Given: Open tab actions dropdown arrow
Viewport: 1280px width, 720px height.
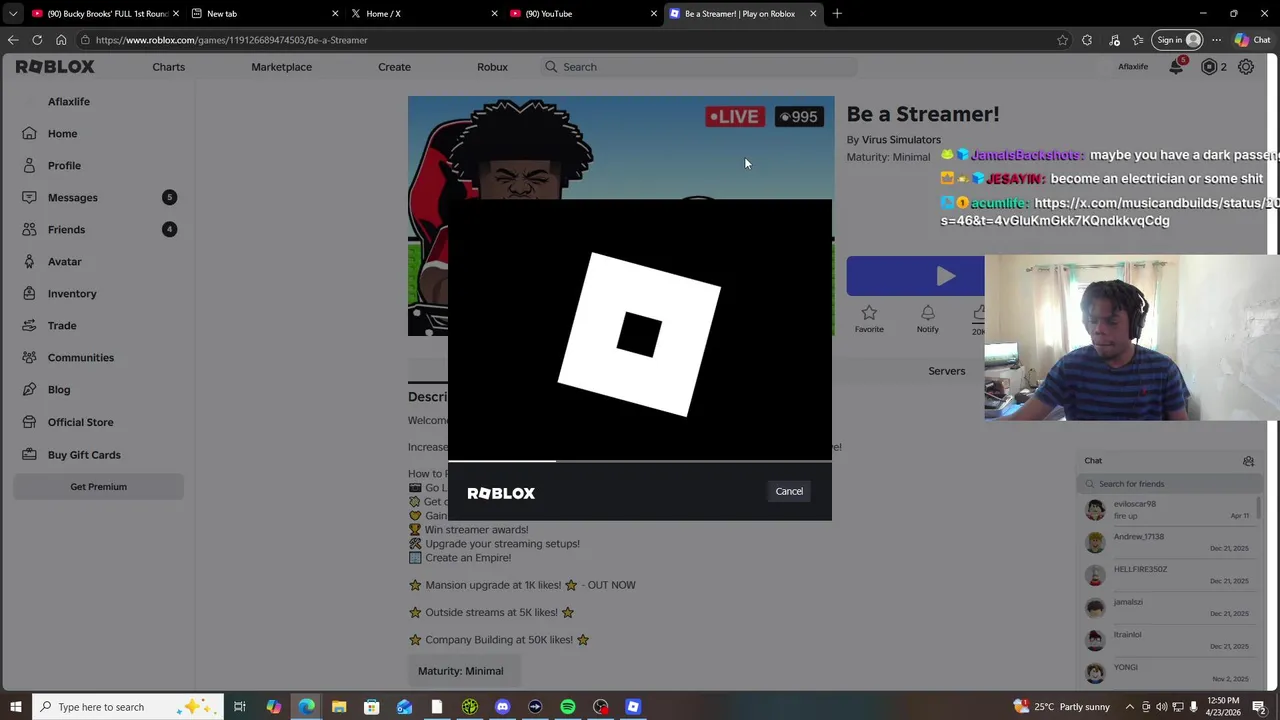Looking at the screenshot, I should 13,14.
